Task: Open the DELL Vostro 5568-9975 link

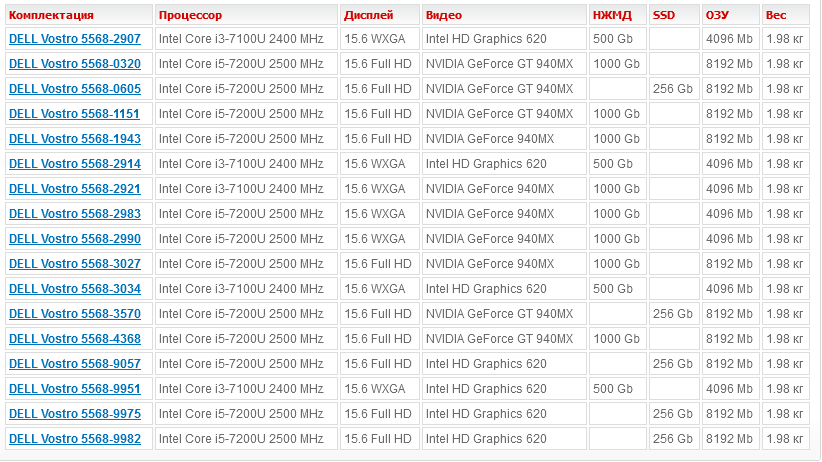Action: [75, 414]
